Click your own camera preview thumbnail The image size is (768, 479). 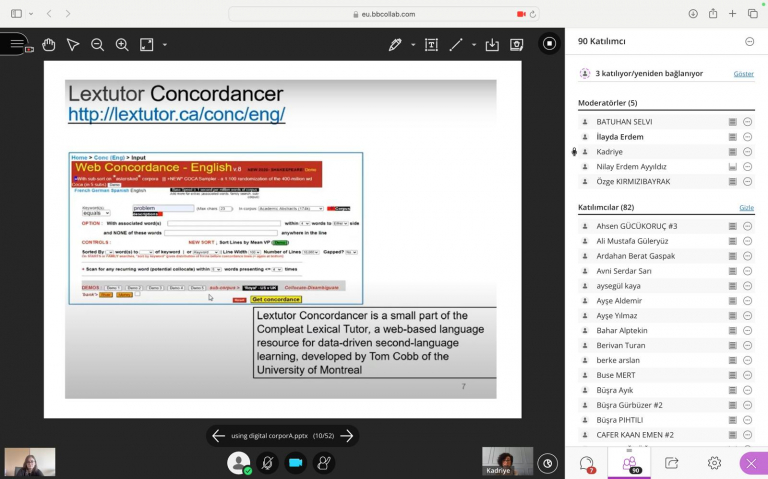click(30, 462)
